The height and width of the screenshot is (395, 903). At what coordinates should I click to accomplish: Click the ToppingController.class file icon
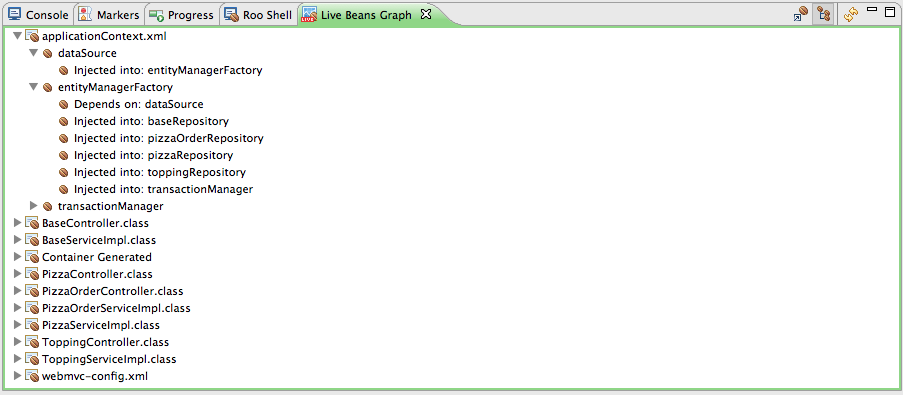click(32, 342)
